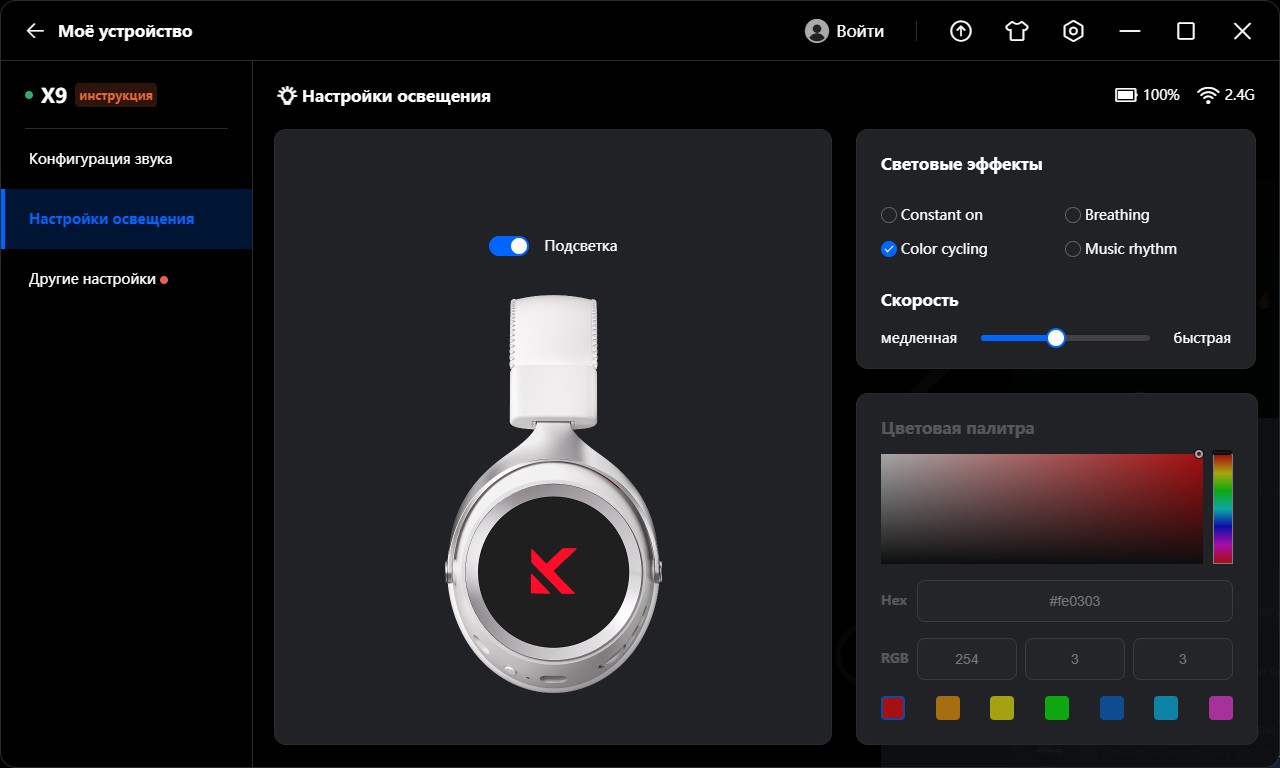
Task: Maximize the application window
Action: tap(1186, 31)
